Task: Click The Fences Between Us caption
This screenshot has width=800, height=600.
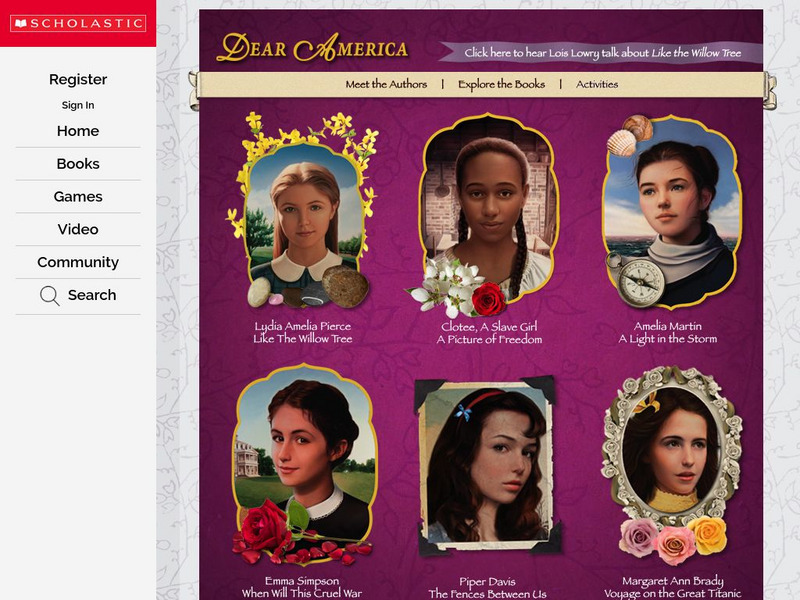Action: click(x=487, y=594)
